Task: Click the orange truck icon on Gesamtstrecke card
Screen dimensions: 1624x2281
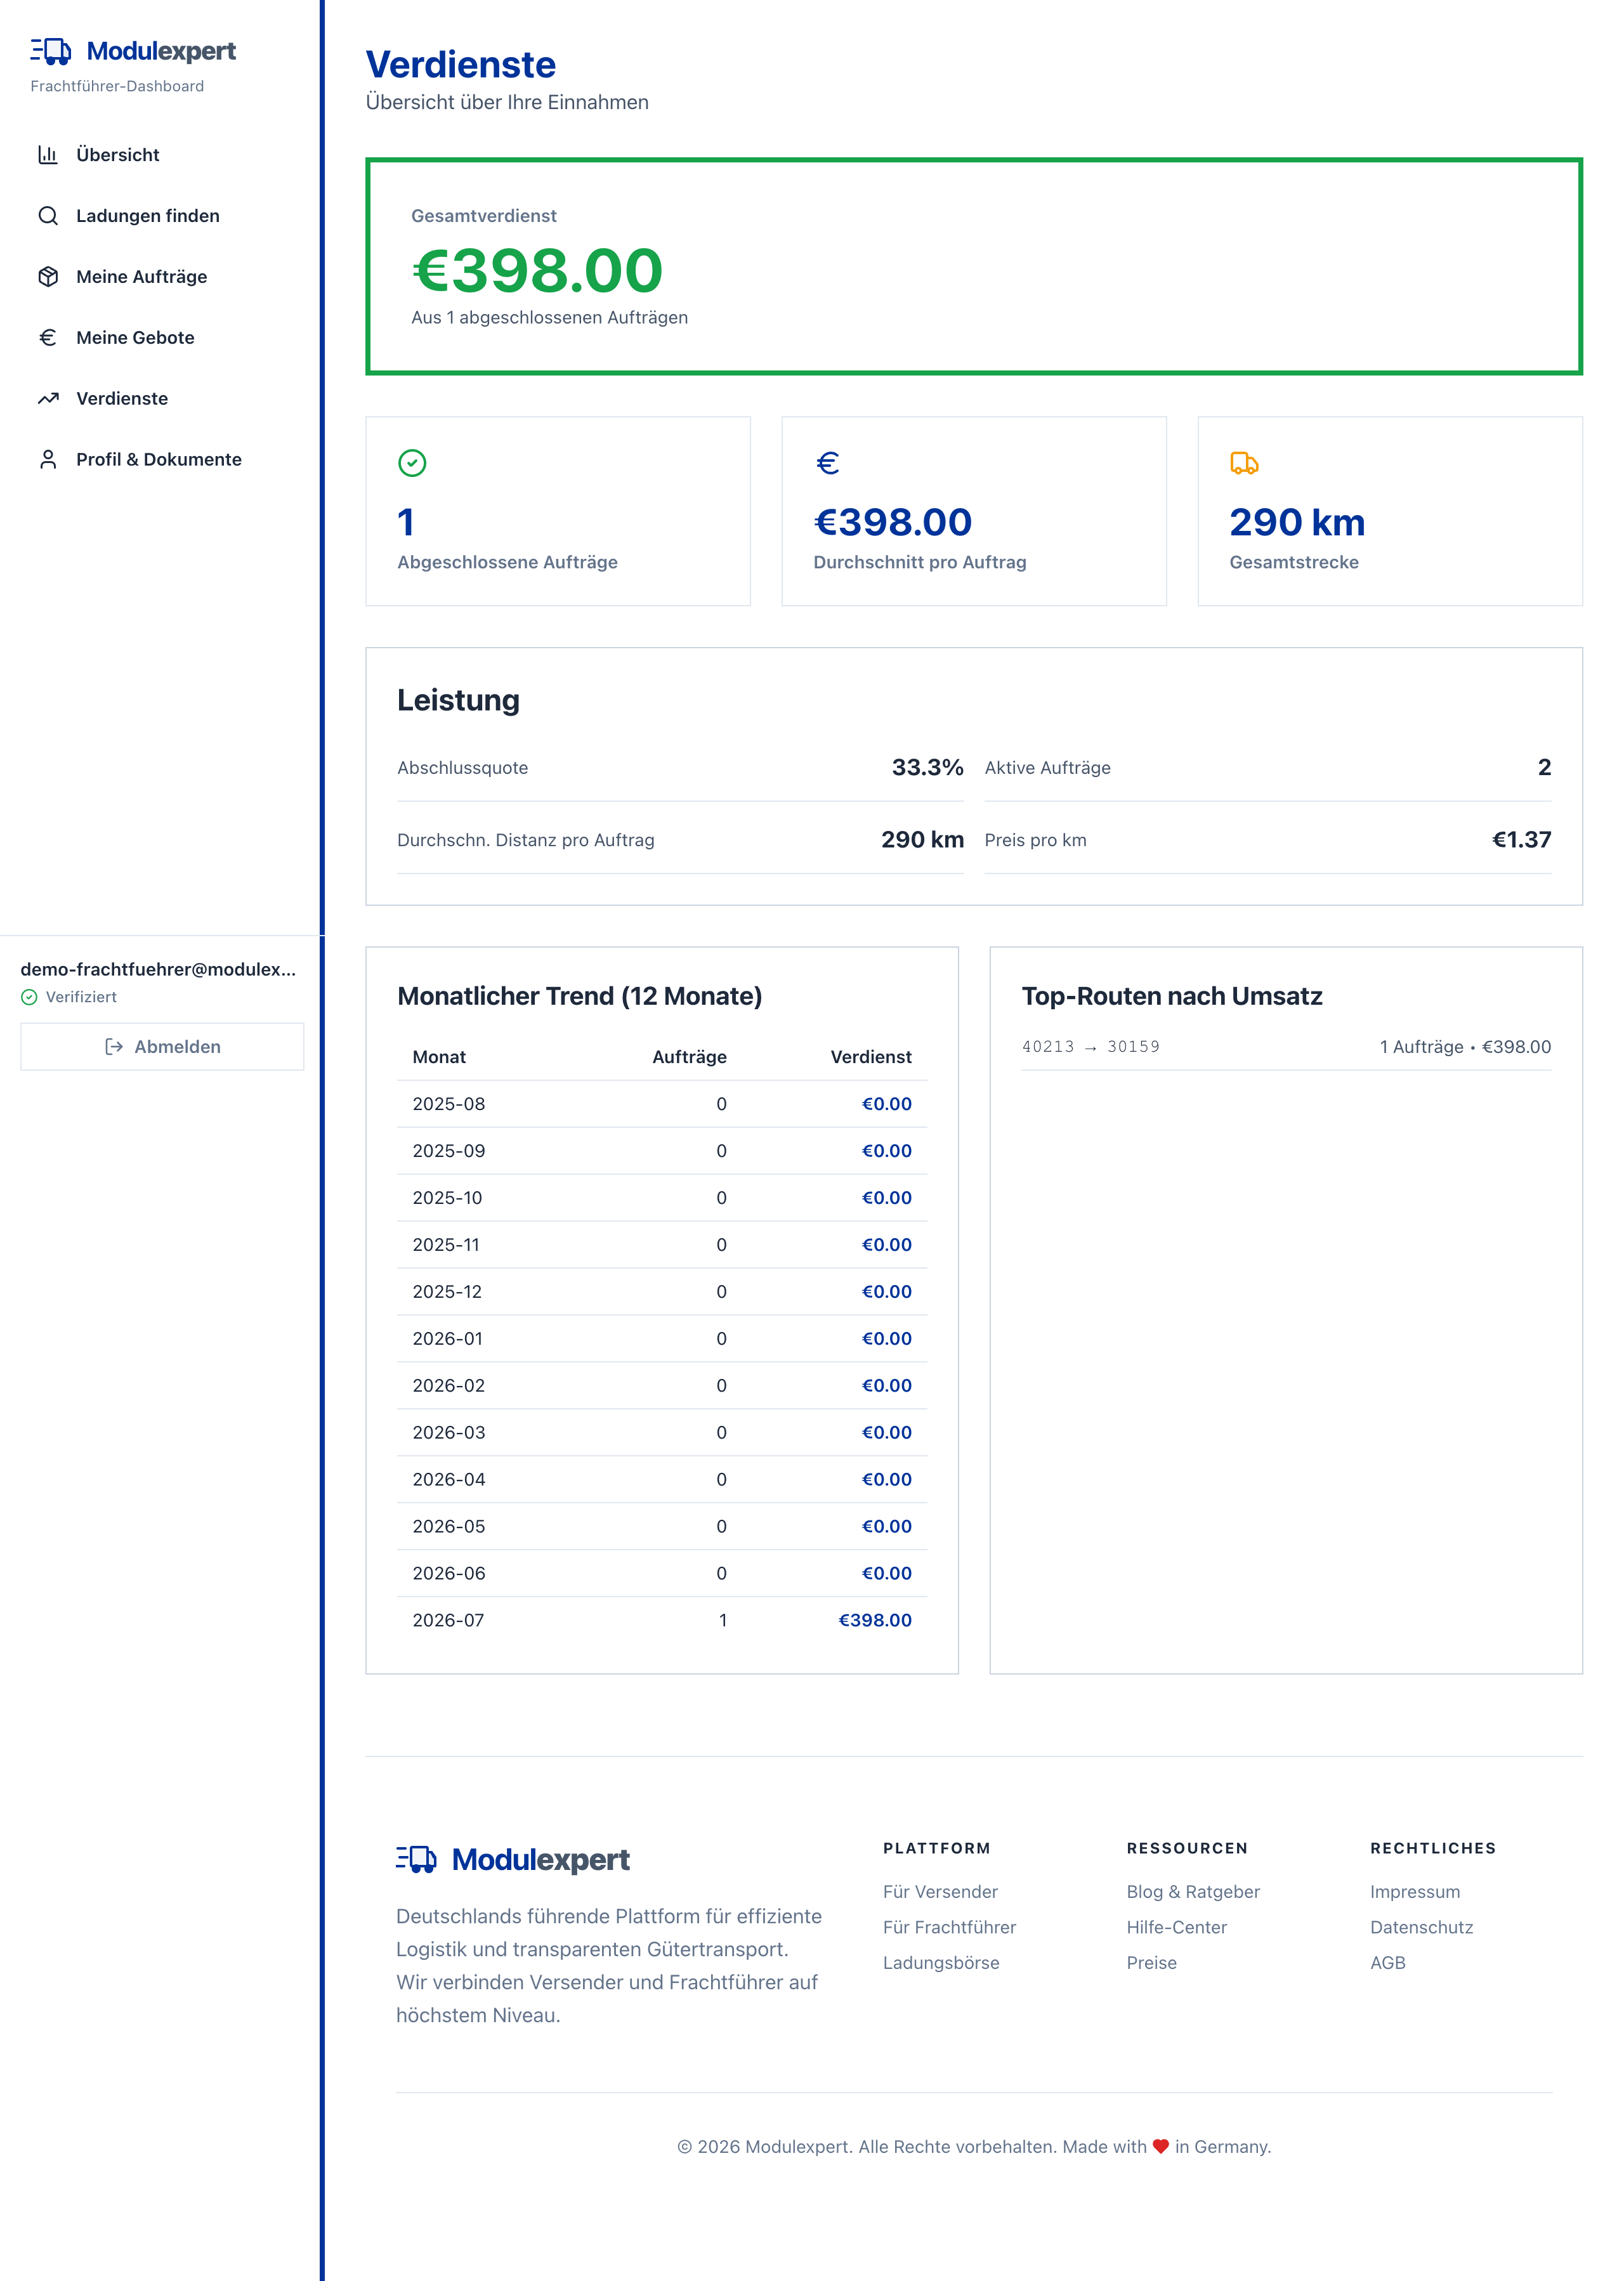Action: 1244,463
